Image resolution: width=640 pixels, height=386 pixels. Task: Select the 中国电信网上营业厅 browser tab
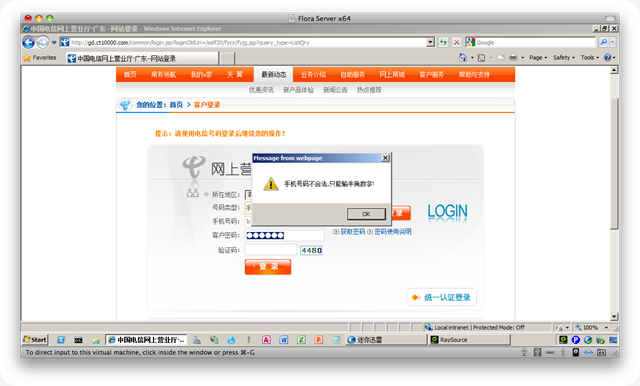(143, 58)
